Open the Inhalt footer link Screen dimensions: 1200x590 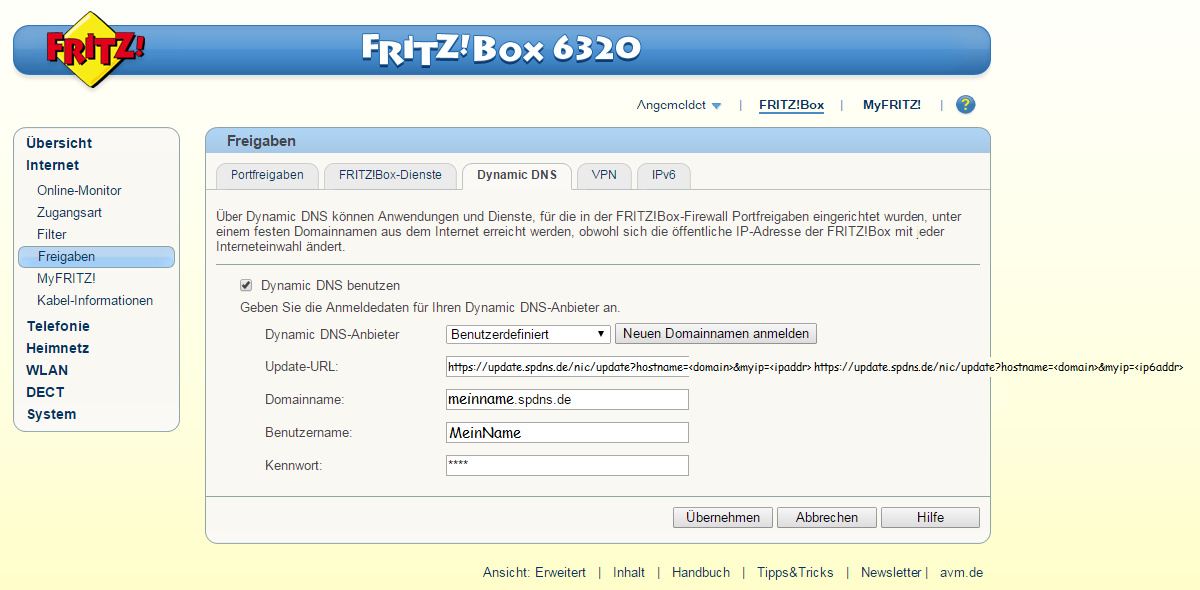click(629, 573)
